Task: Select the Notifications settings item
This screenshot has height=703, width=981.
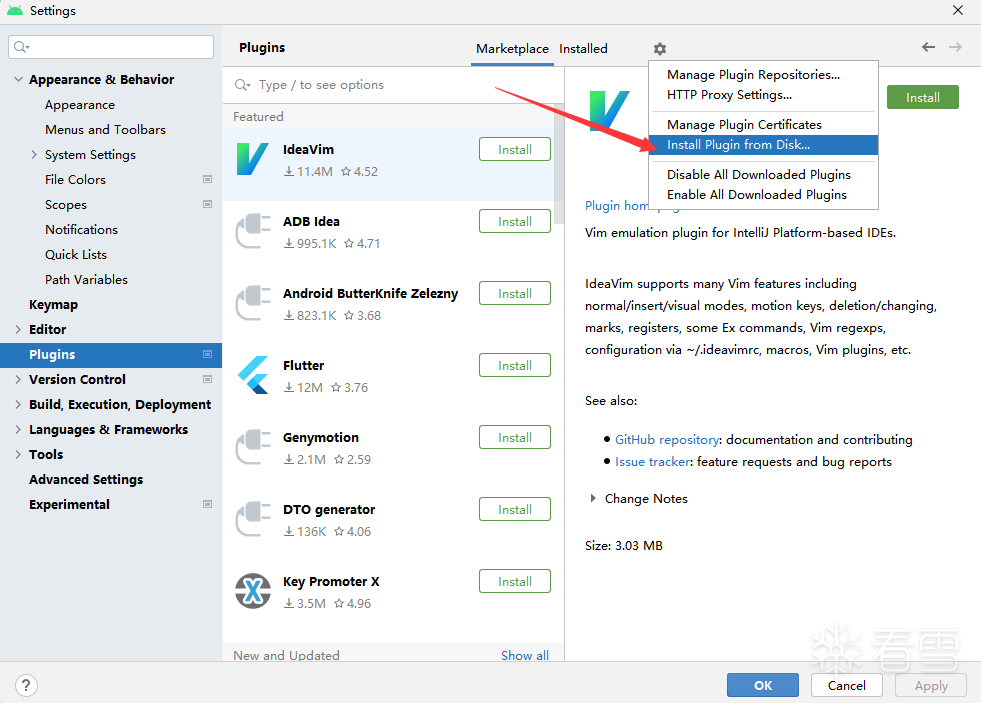Action: (x=81, y=230)
